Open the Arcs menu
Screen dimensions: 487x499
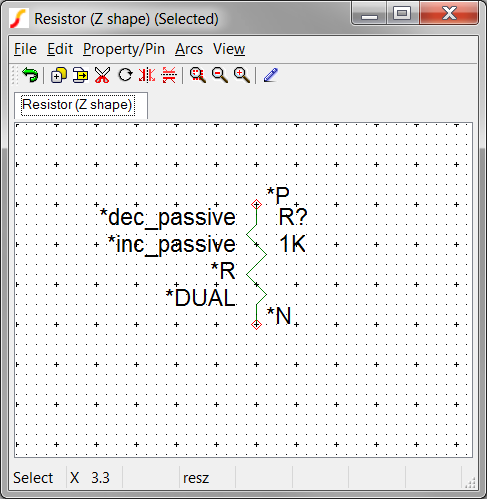(x=189, y=49)
